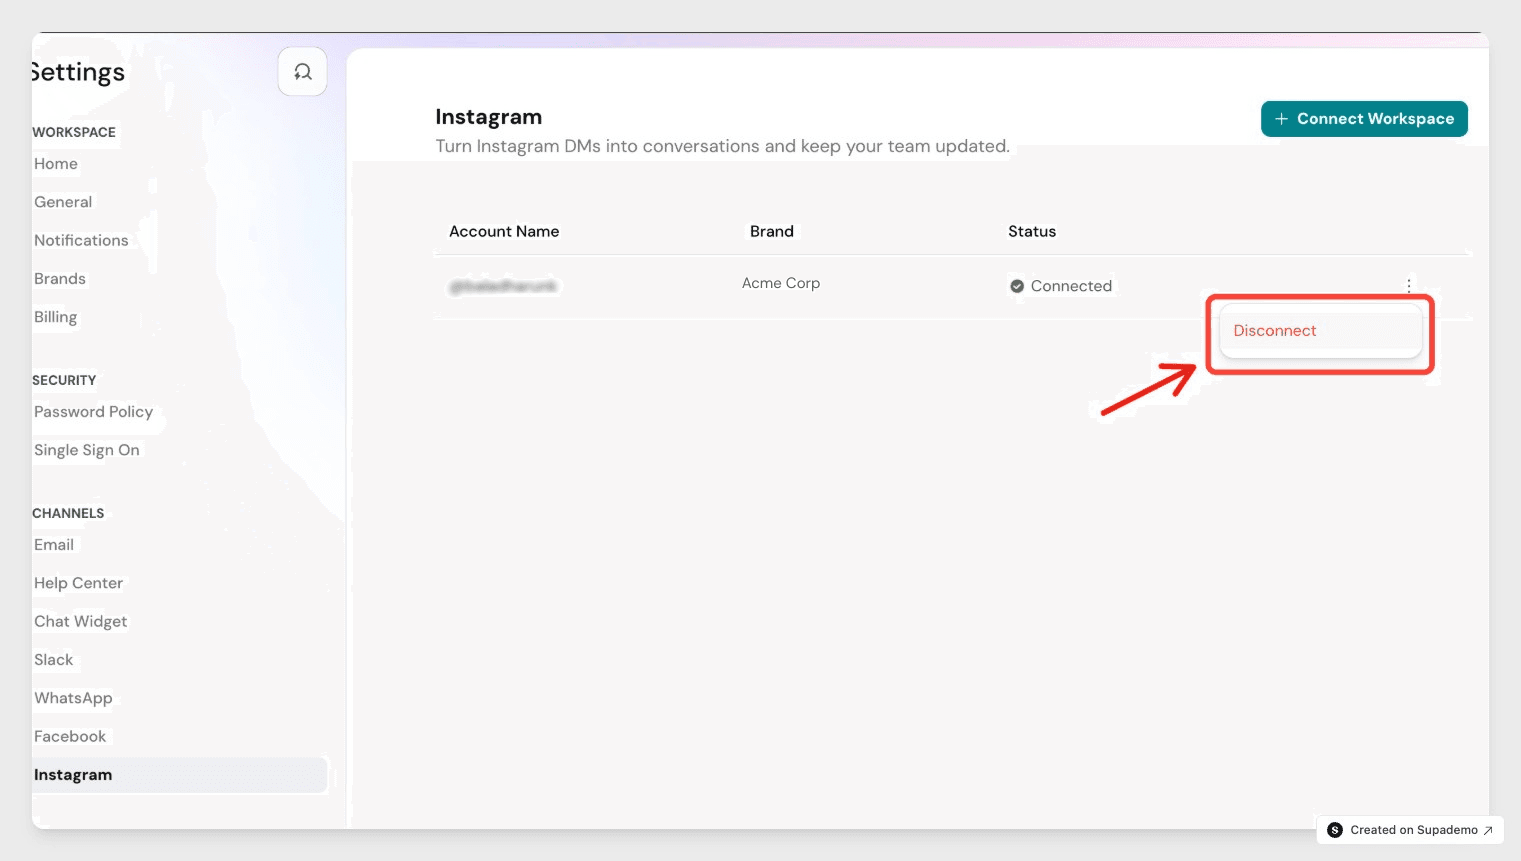
Task: Open Help Center channel settings
Action: click(78, 583)
